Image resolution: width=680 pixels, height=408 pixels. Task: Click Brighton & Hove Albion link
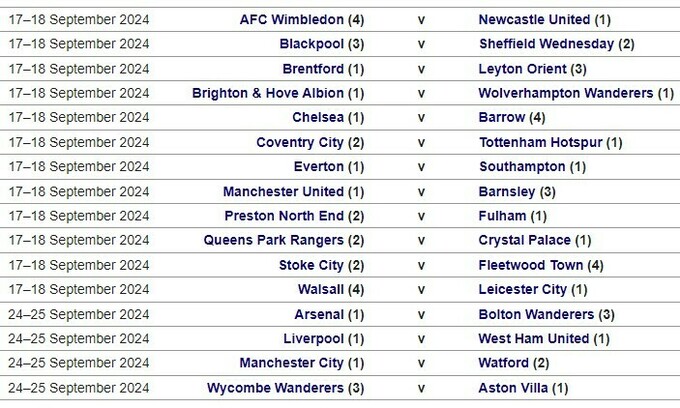pyautogui.click(x=268, y=93)
